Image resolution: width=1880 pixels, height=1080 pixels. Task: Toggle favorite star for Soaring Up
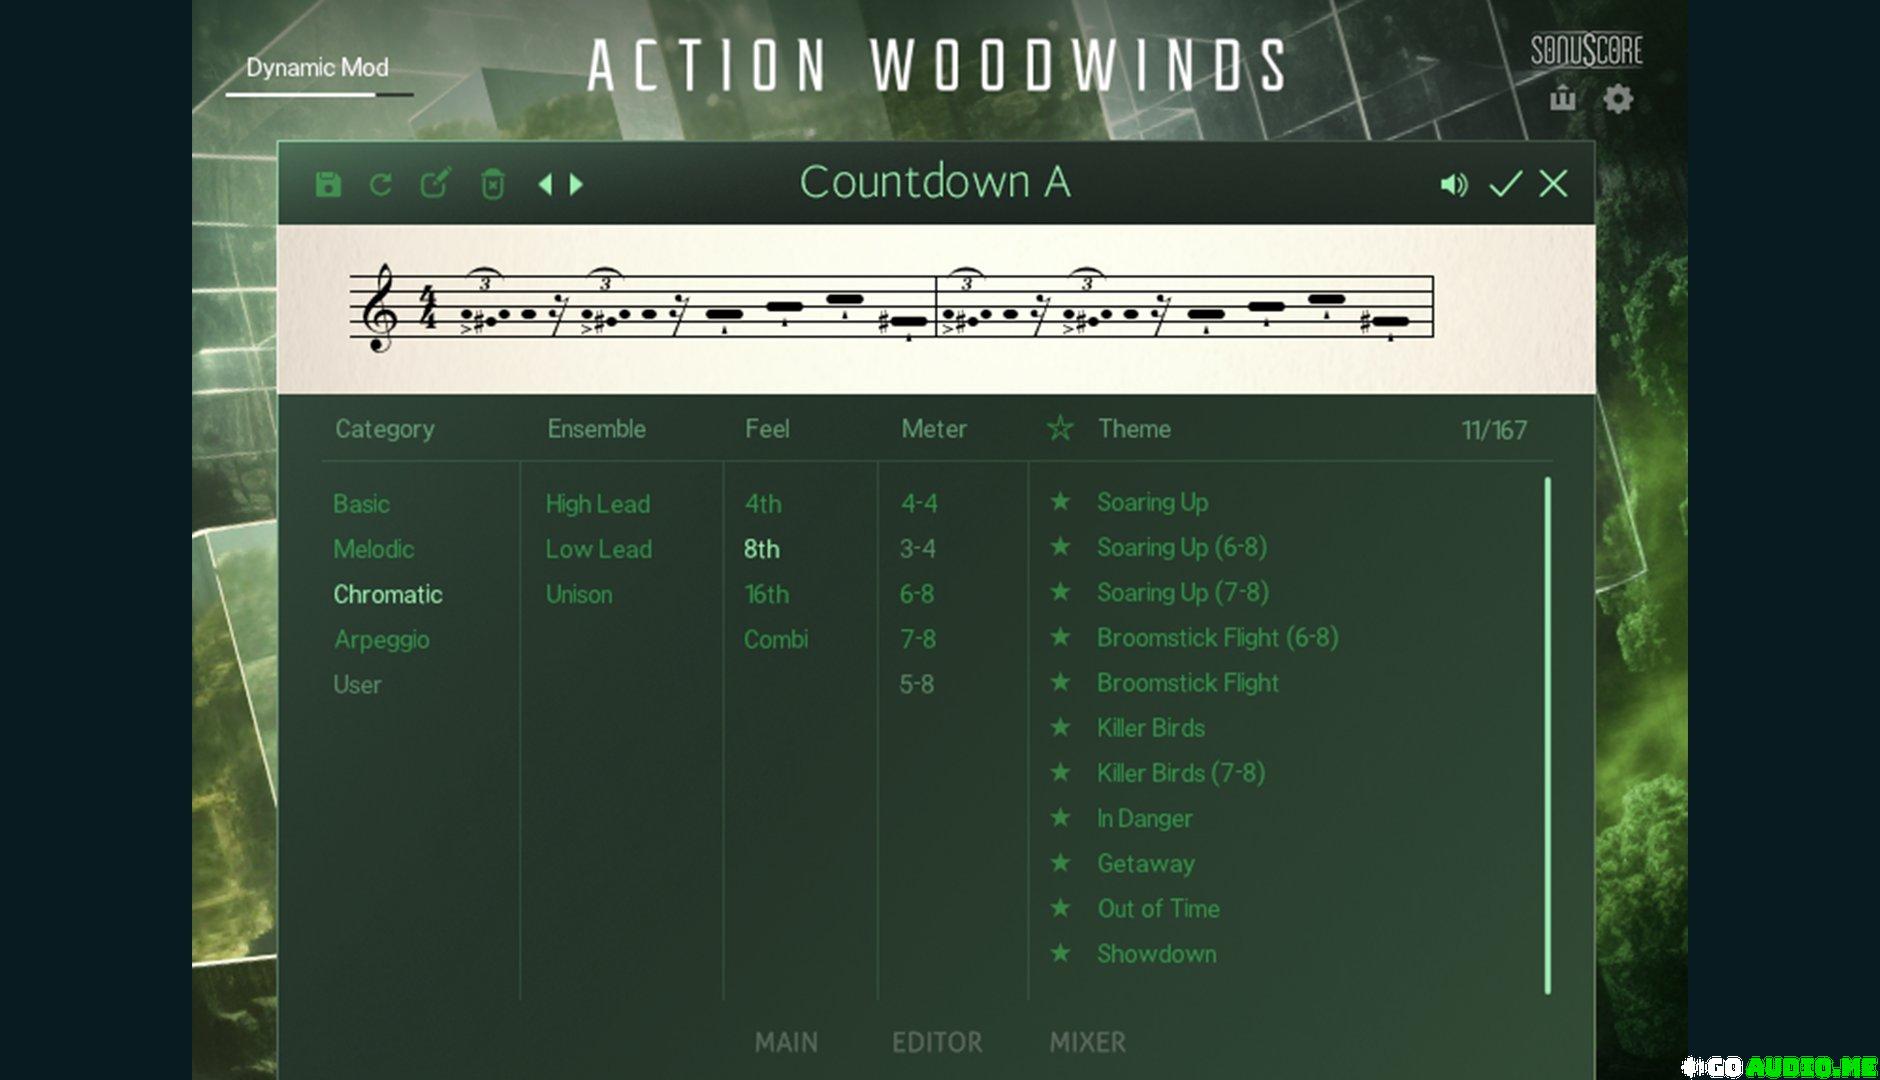pyautogui.click(x=1060, y=501)
